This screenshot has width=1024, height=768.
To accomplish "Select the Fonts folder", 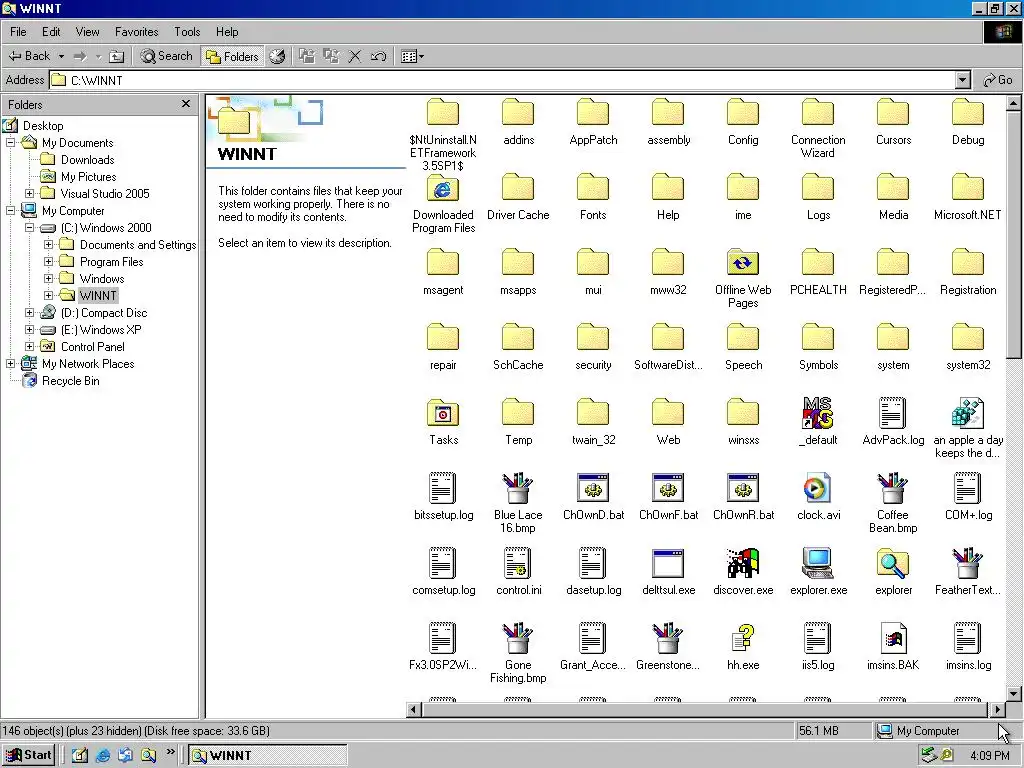I will click(x=593, y=187).
